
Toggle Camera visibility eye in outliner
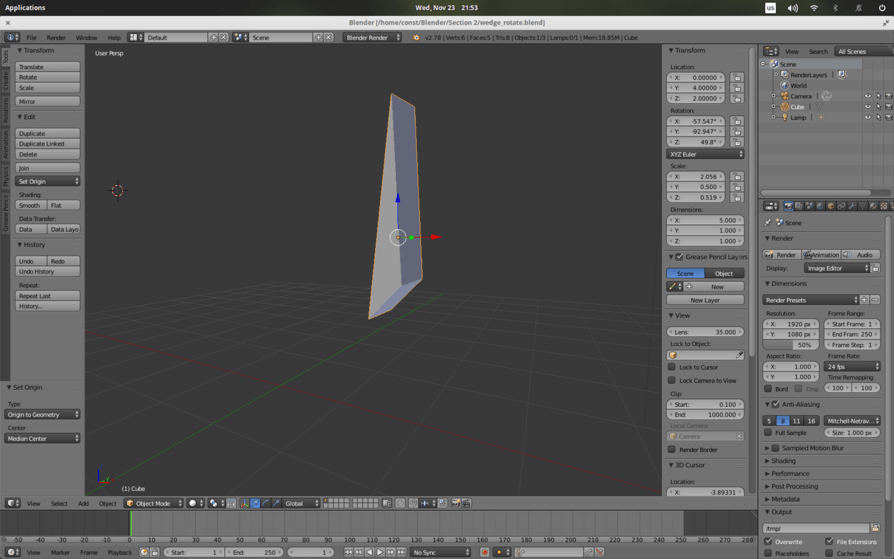(867, 96)
